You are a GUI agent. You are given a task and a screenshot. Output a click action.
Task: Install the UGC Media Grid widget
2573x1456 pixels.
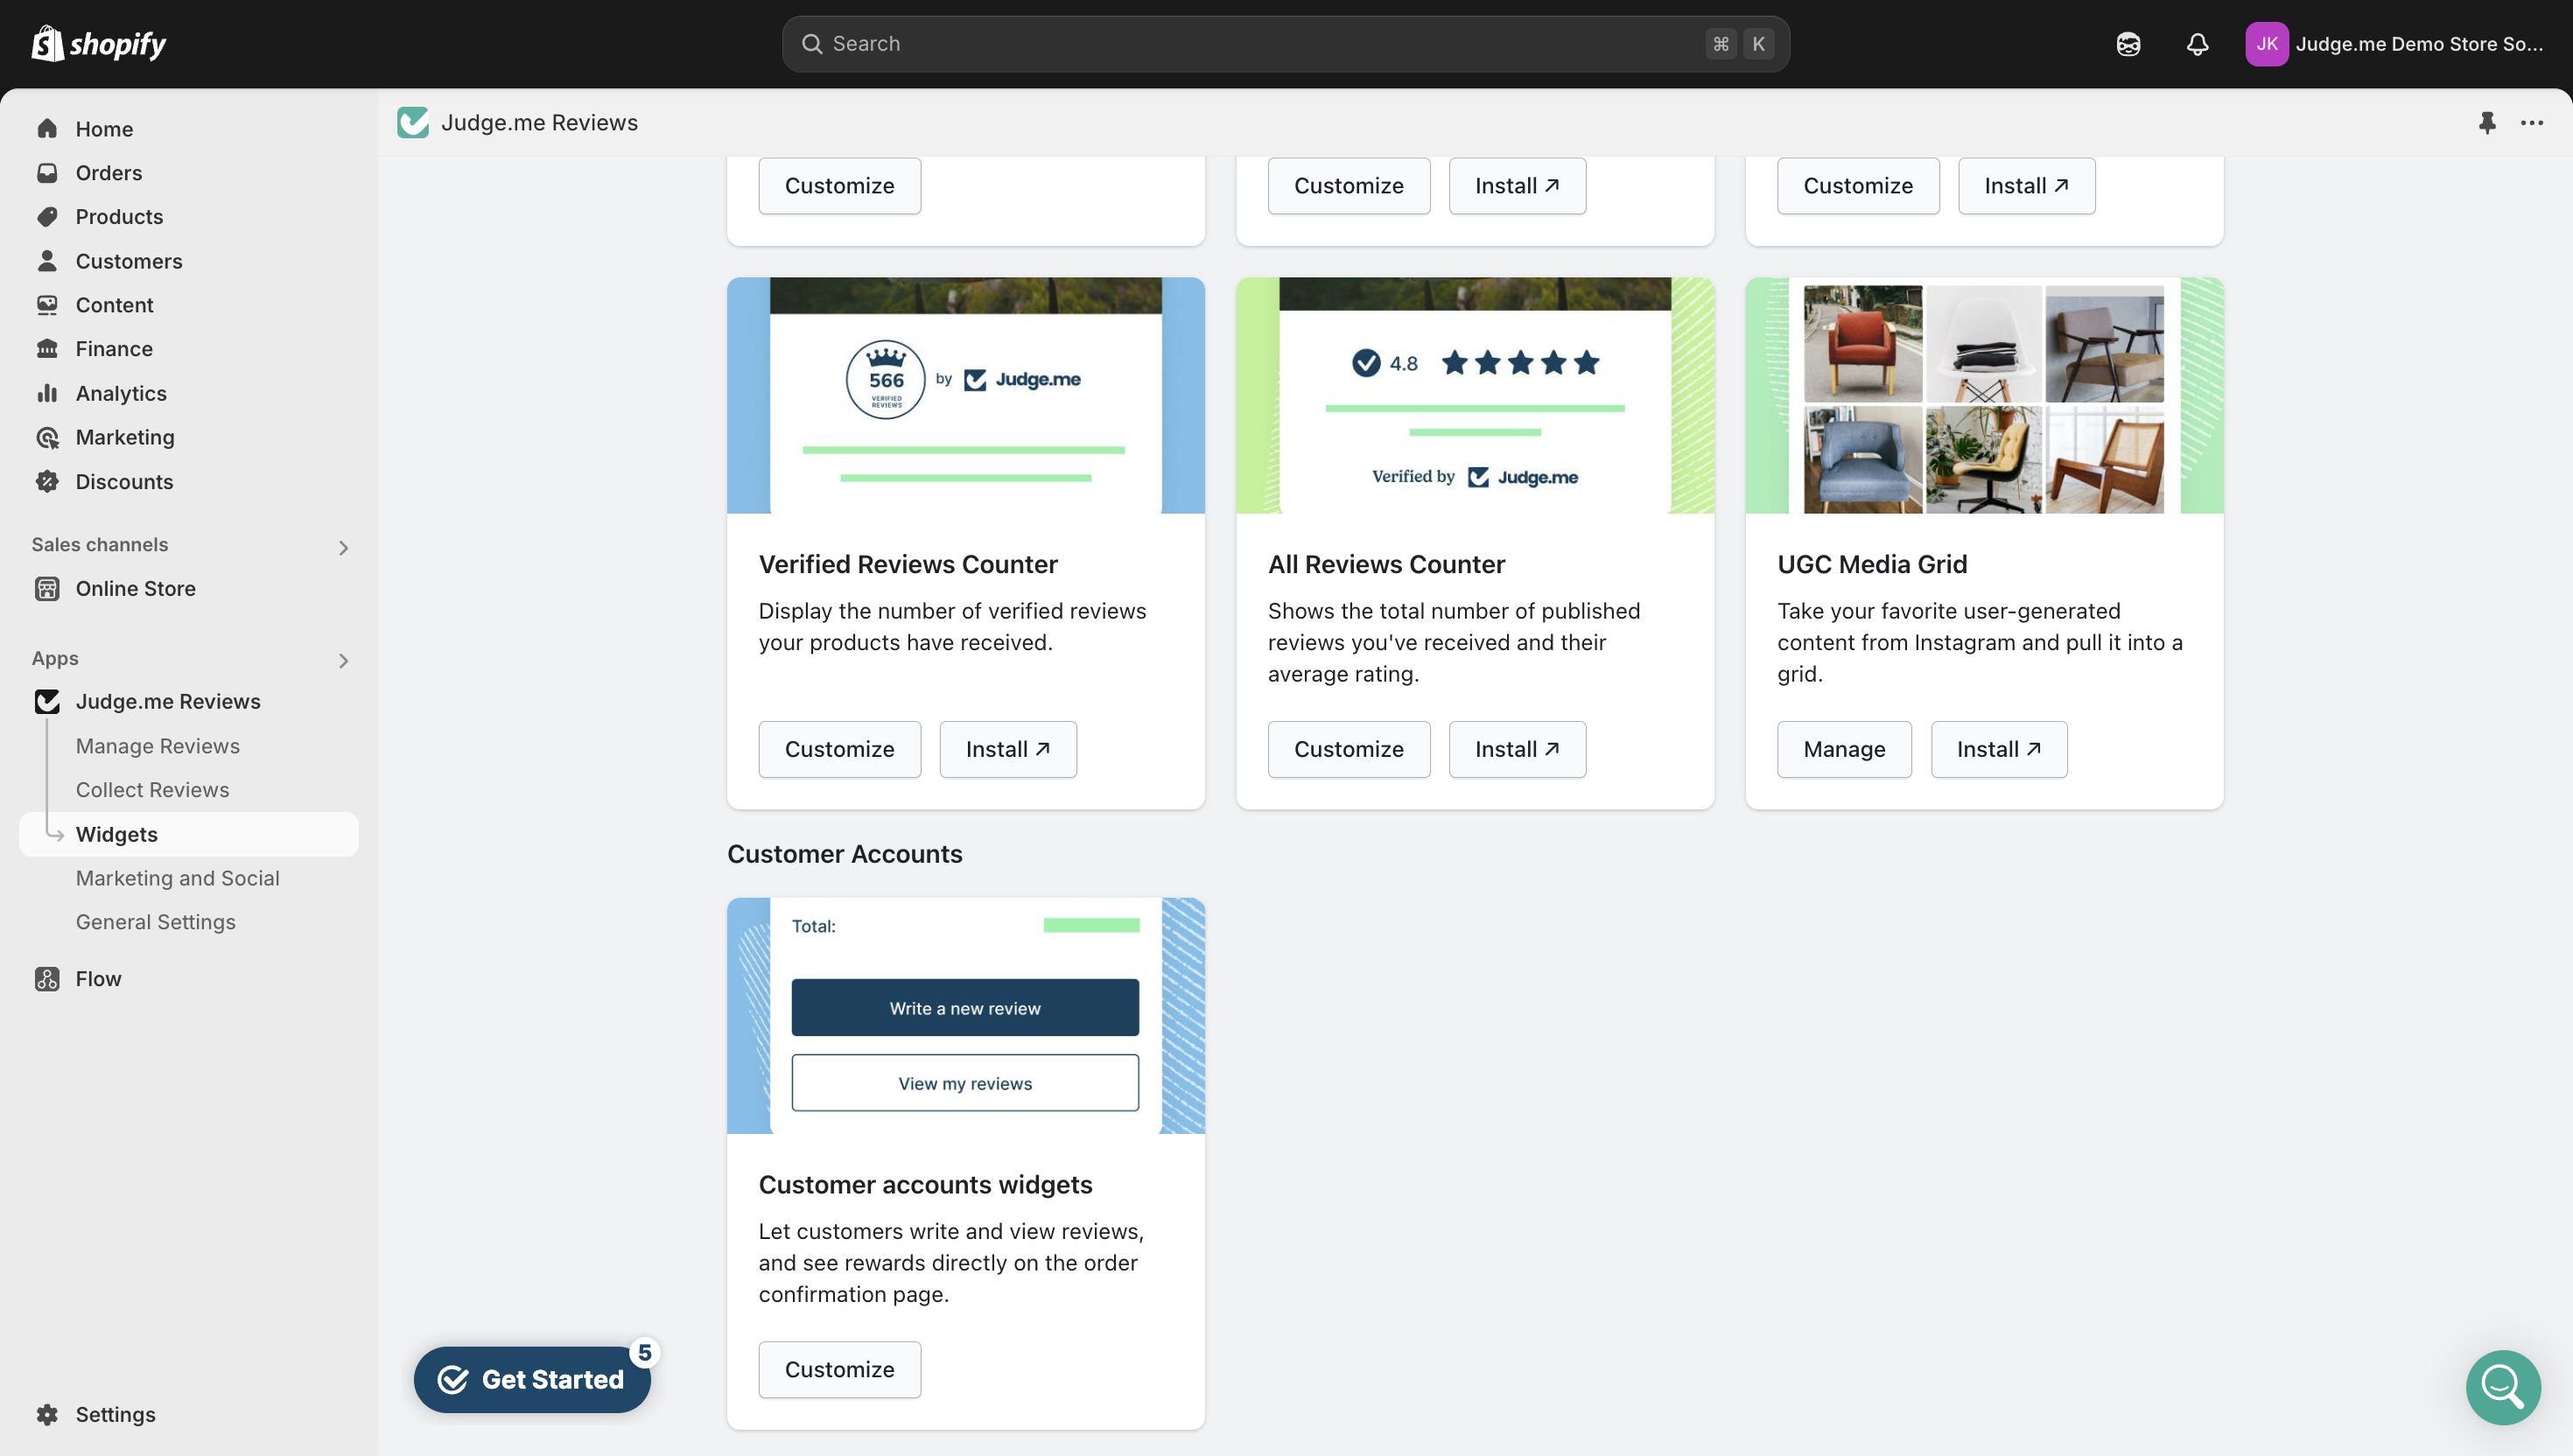pyautogui.click(x=1998, y=749)
